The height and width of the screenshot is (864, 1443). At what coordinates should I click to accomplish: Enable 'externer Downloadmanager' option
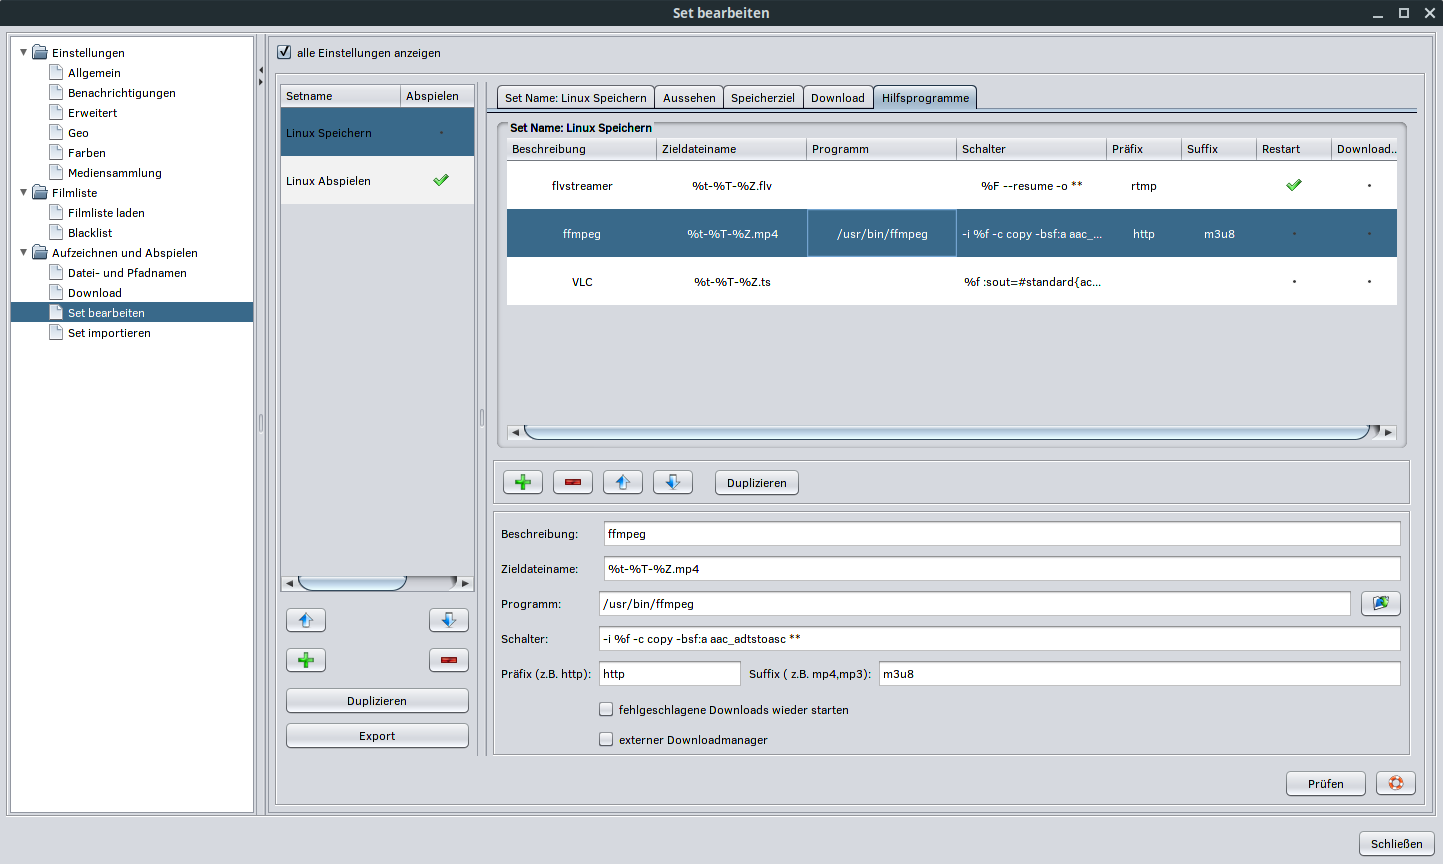pos(606,740)
